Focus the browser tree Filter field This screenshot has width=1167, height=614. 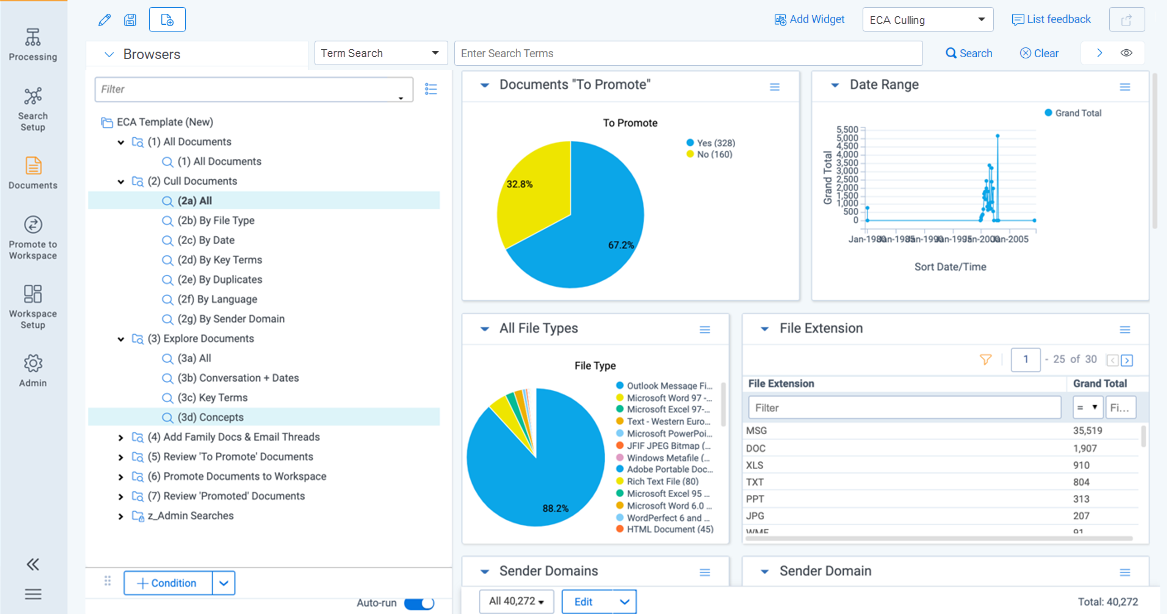(254, 89)
